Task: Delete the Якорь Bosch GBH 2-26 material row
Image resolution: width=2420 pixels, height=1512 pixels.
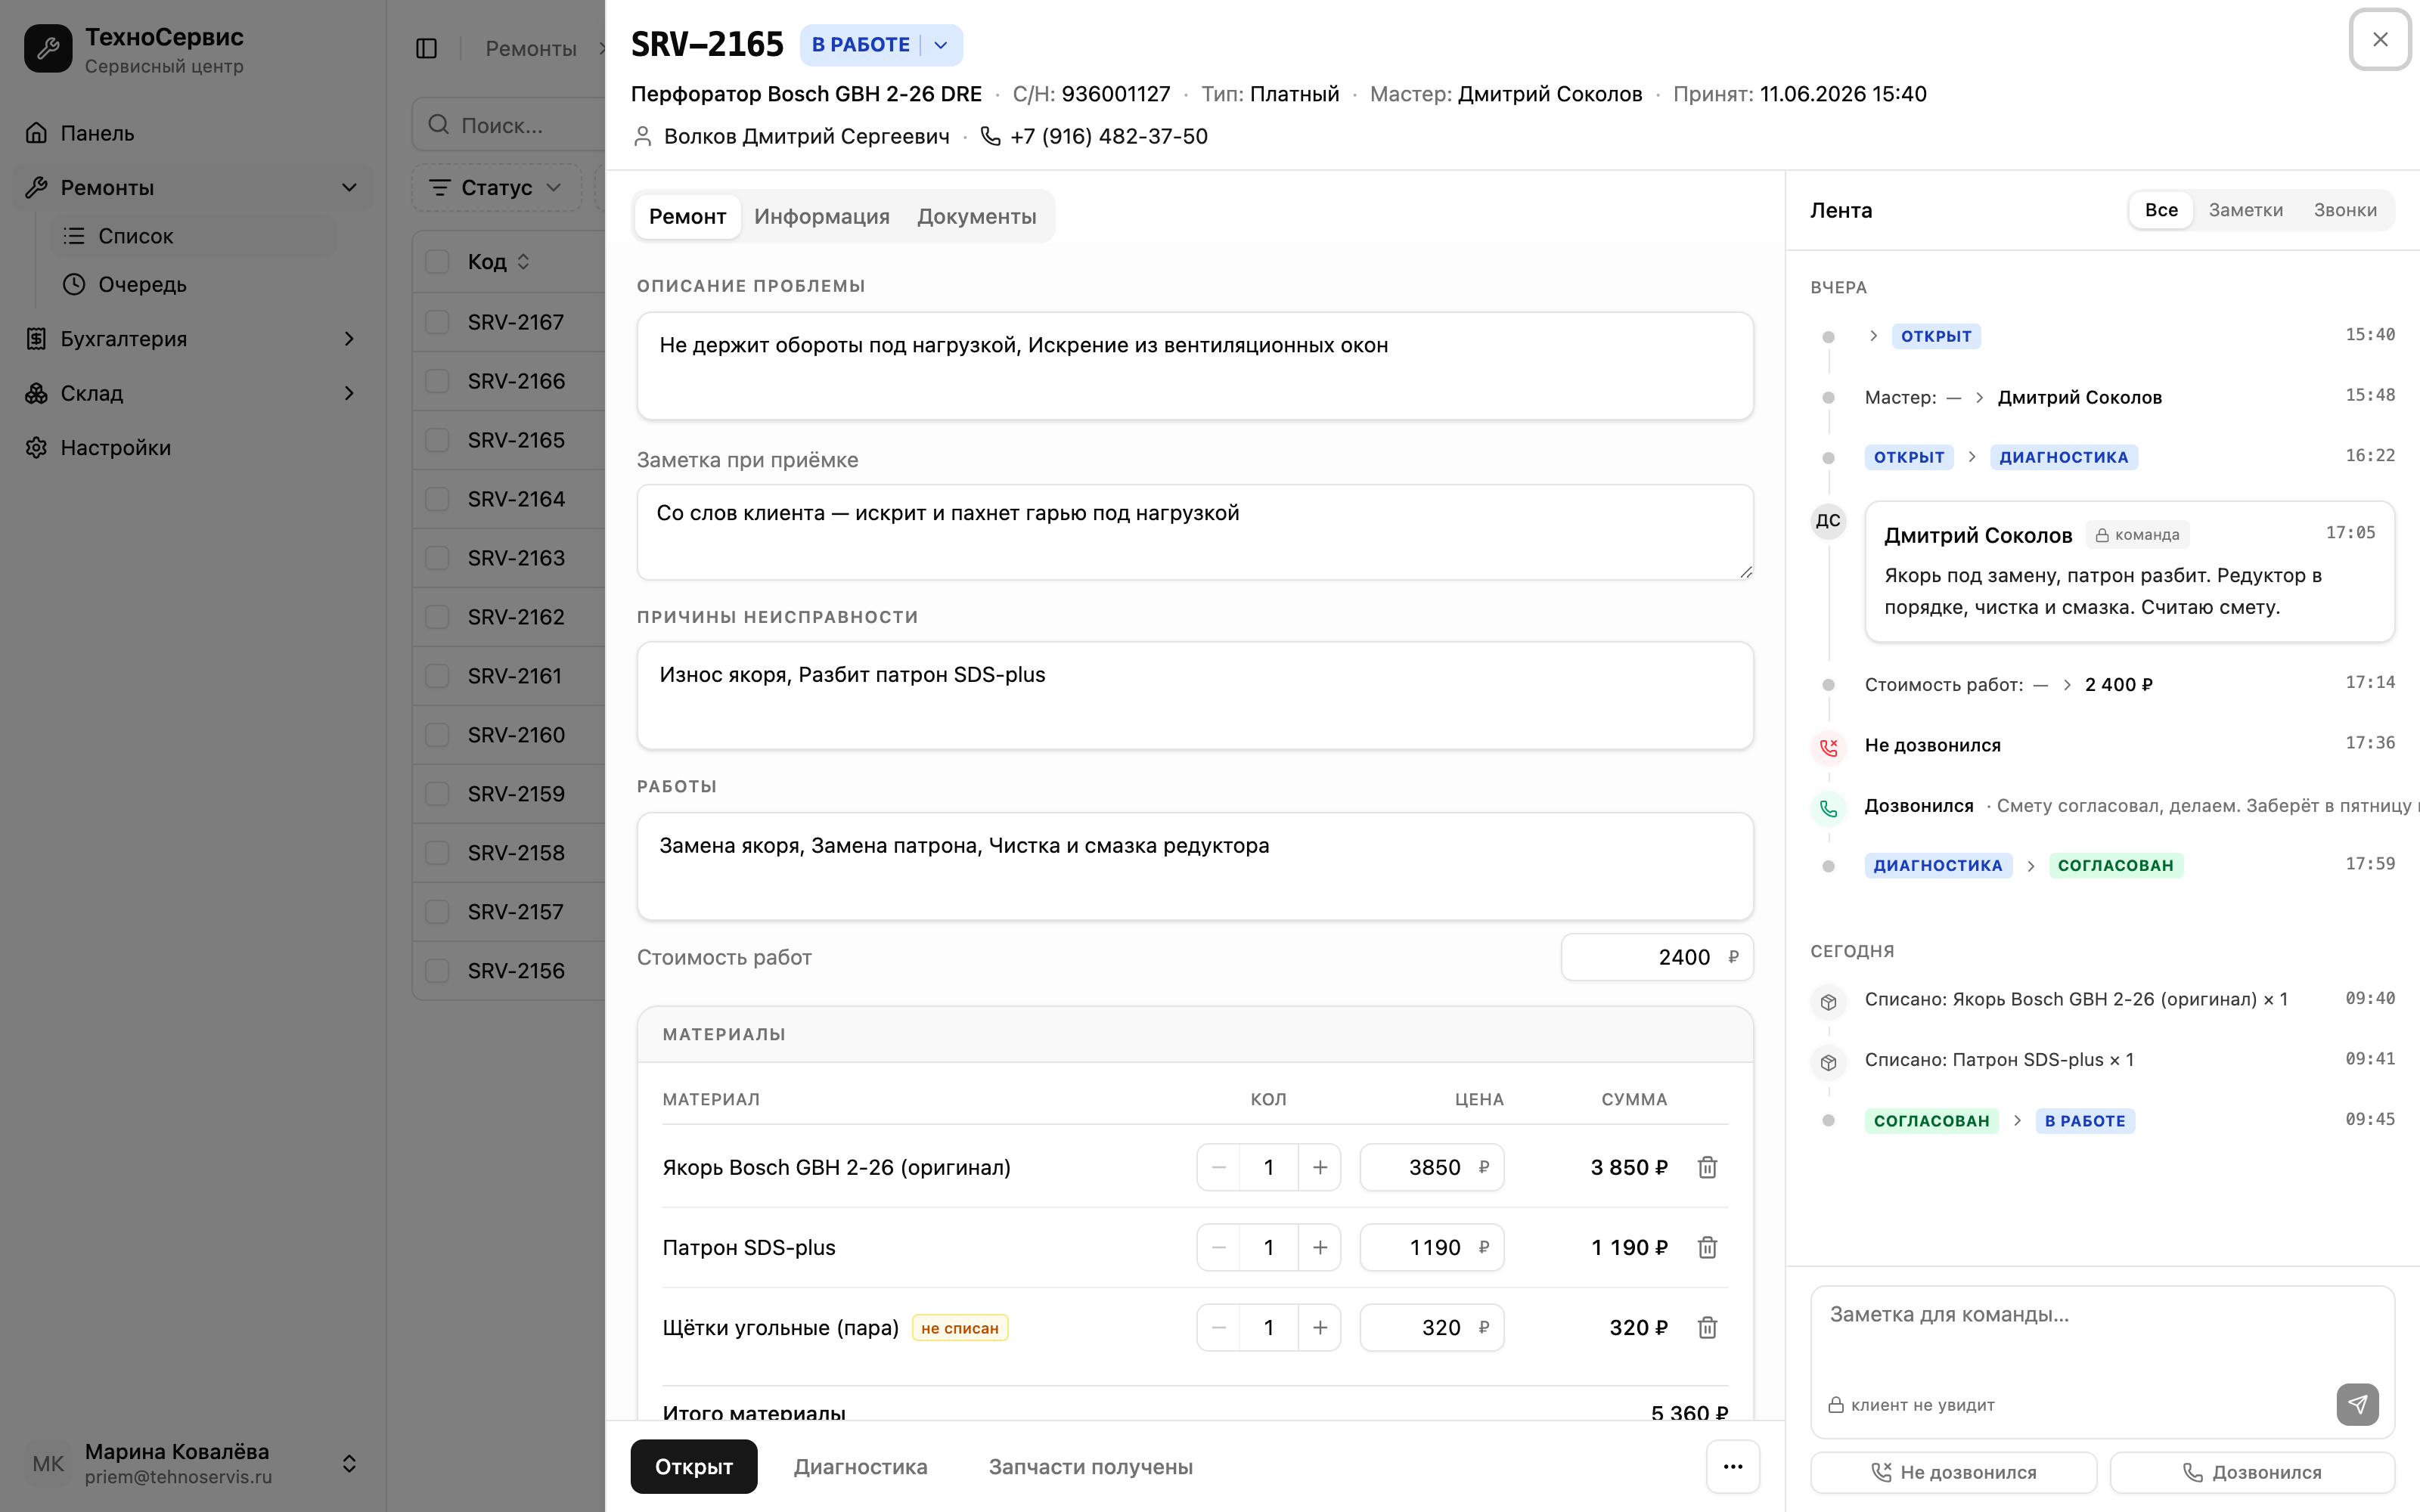Action: (x=1707, y=1167)
